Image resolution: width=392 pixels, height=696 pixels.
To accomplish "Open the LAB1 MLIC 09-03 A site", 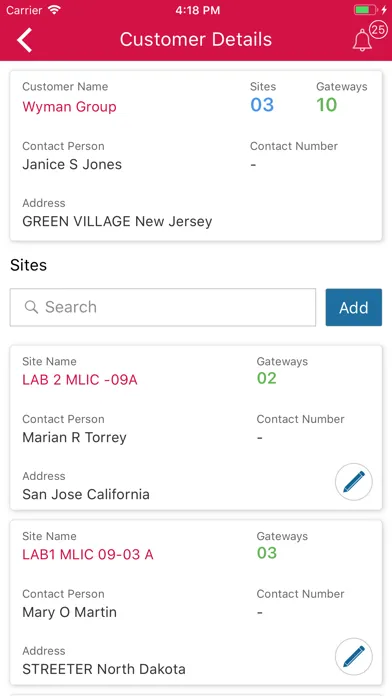I will [88, 554].
